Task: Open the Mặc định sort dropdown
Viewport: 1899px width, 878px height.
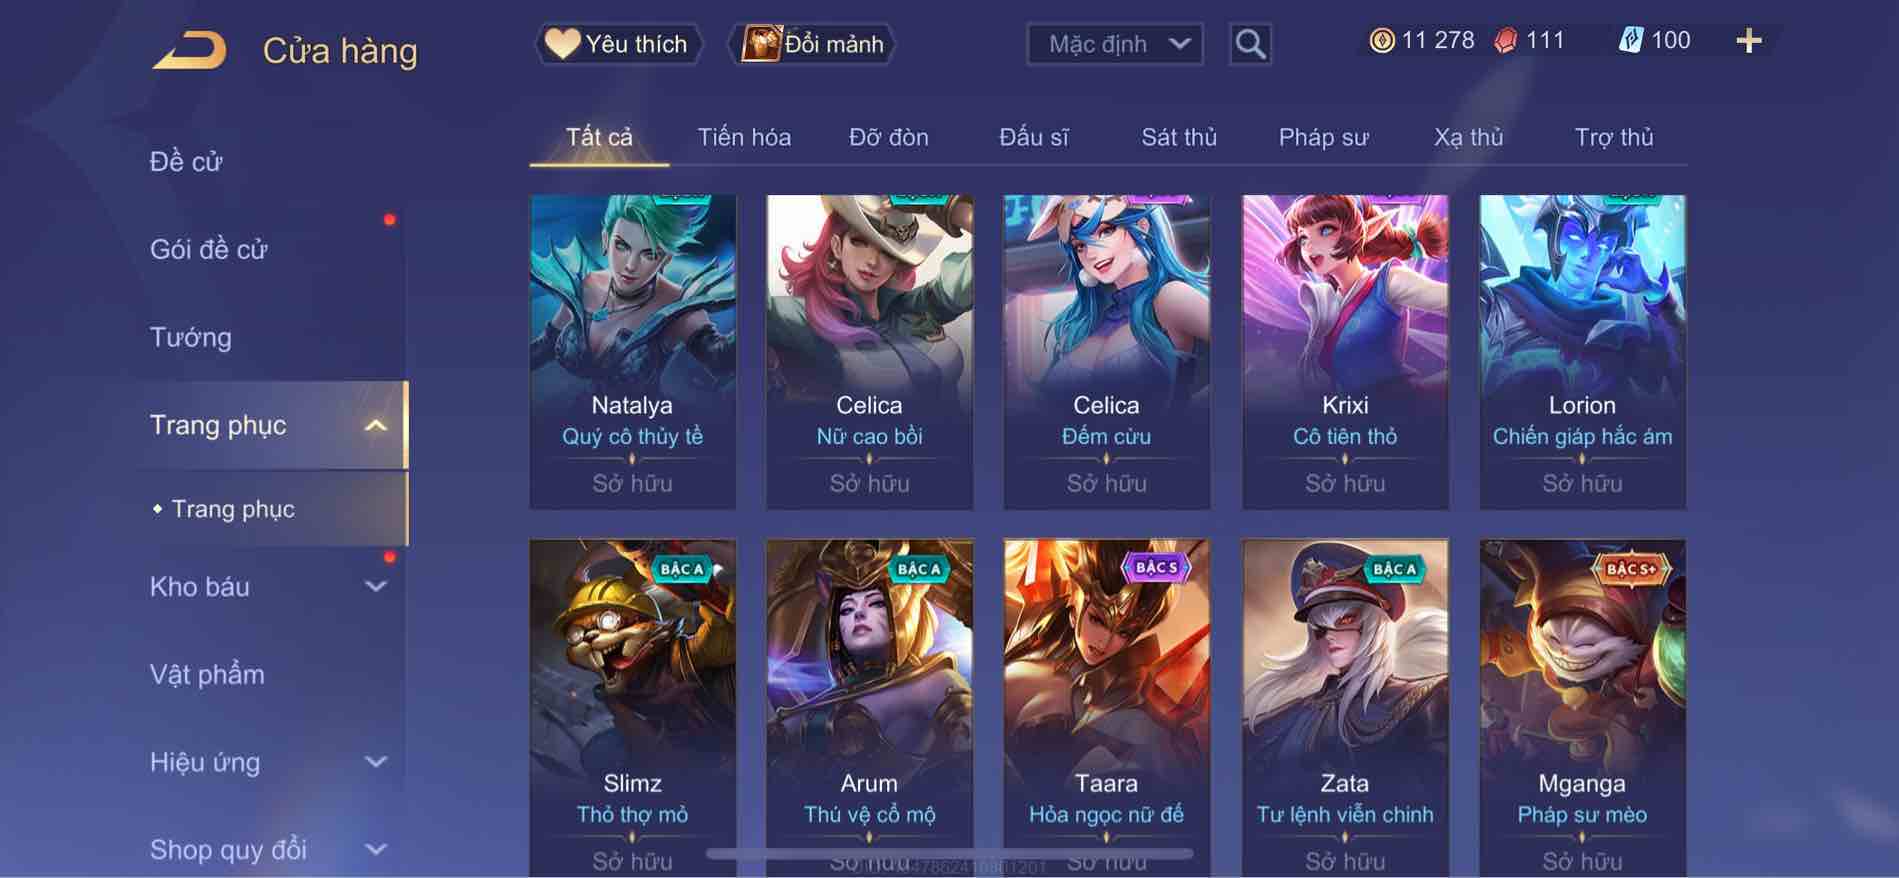Action: click(x=1115, y=44)
